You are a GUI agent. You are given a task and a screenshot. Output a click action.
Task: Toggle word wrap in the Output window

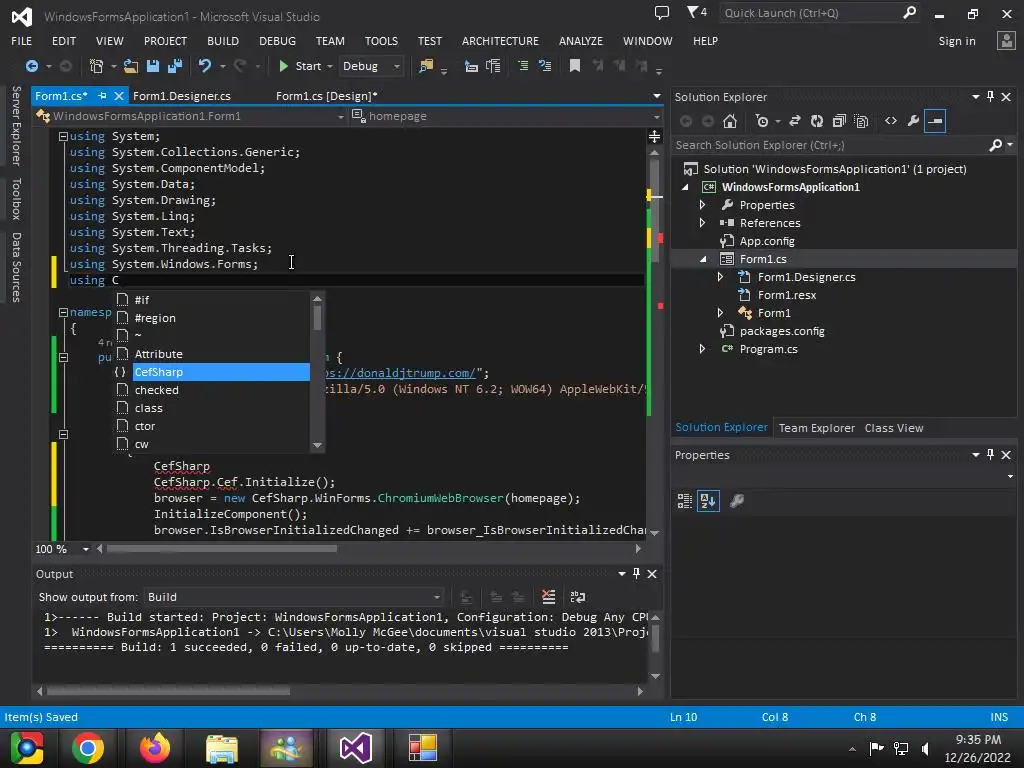tap(578, 597)
